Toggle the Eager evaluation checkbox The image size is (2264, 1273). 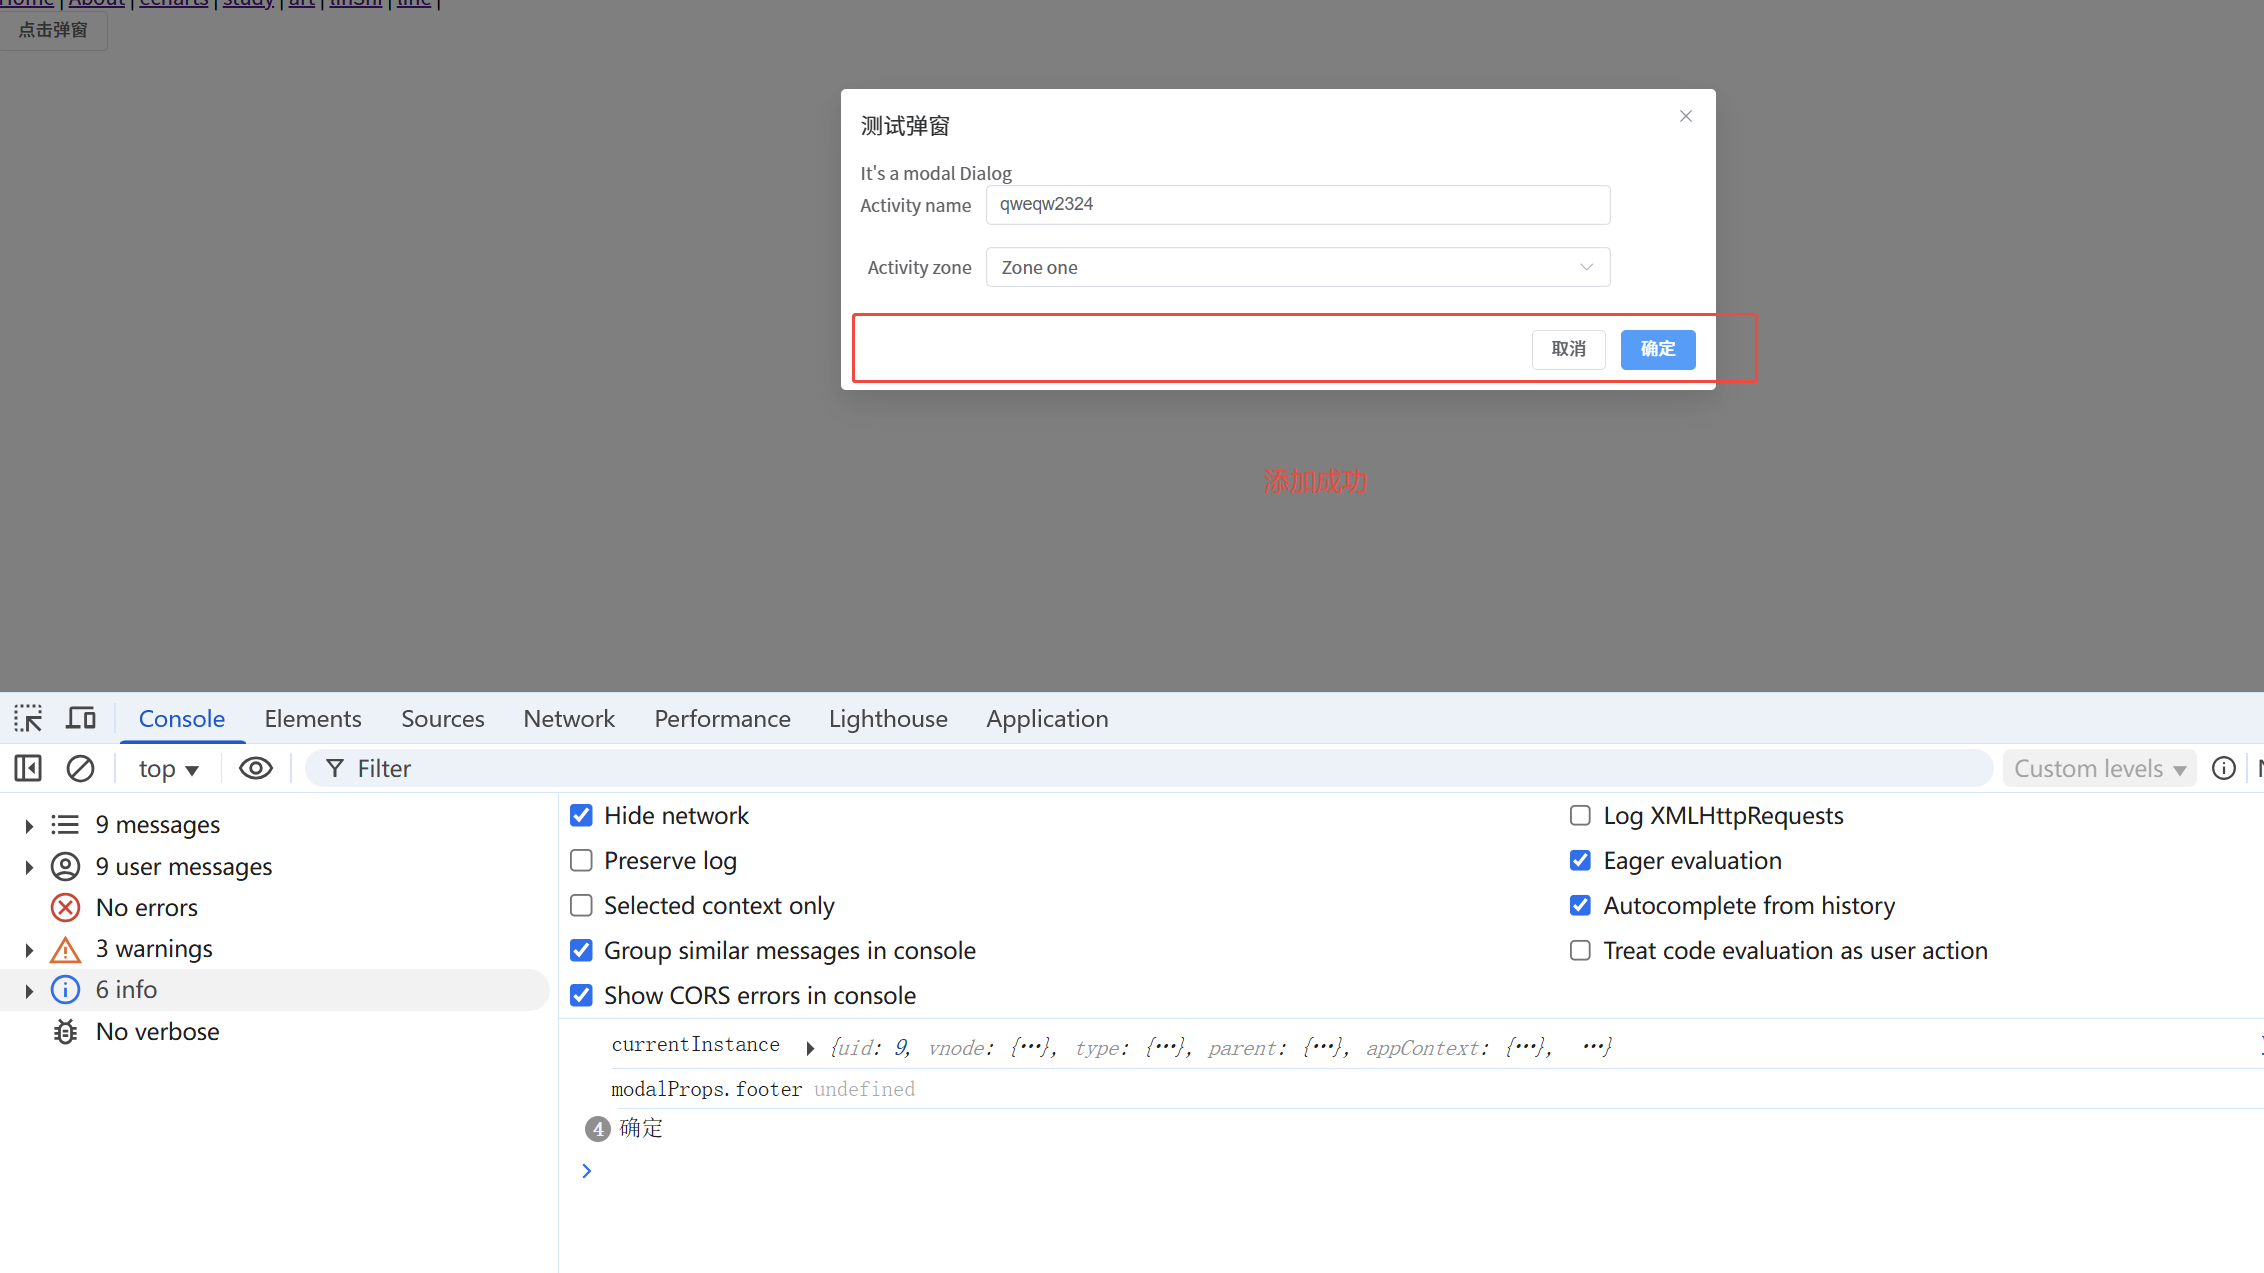click(1580, 860)
